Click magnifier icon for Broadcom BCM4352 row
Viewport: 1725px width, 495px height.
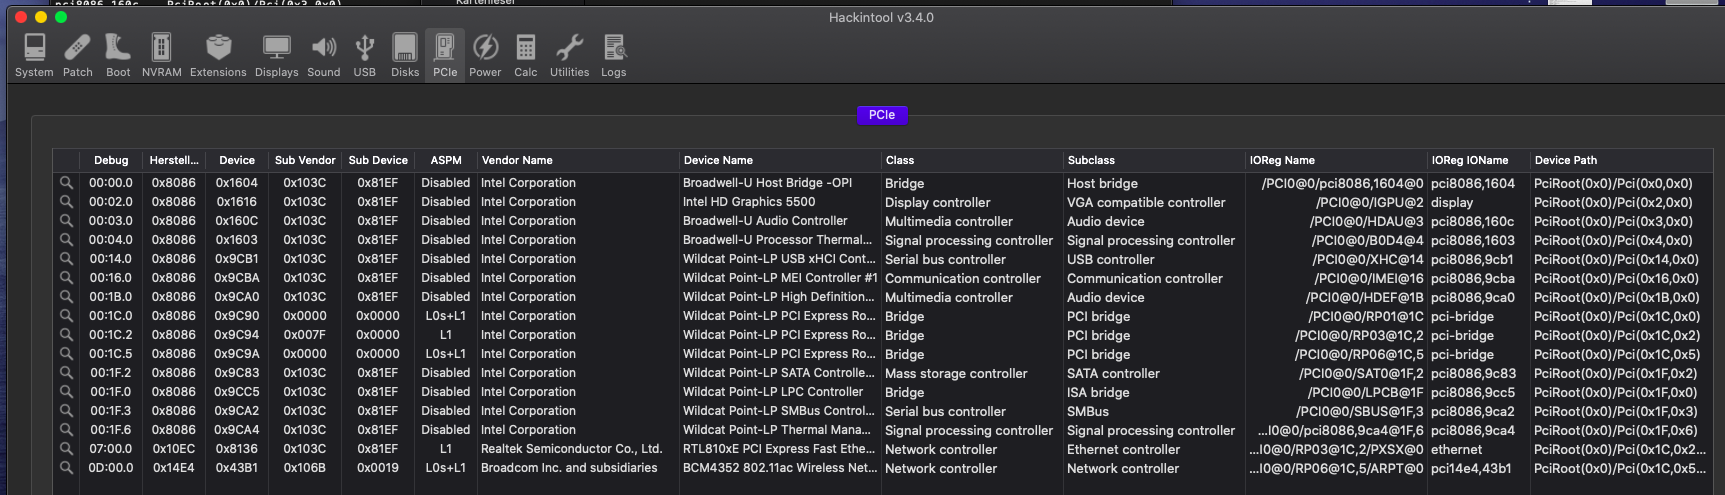pos(66,468)
